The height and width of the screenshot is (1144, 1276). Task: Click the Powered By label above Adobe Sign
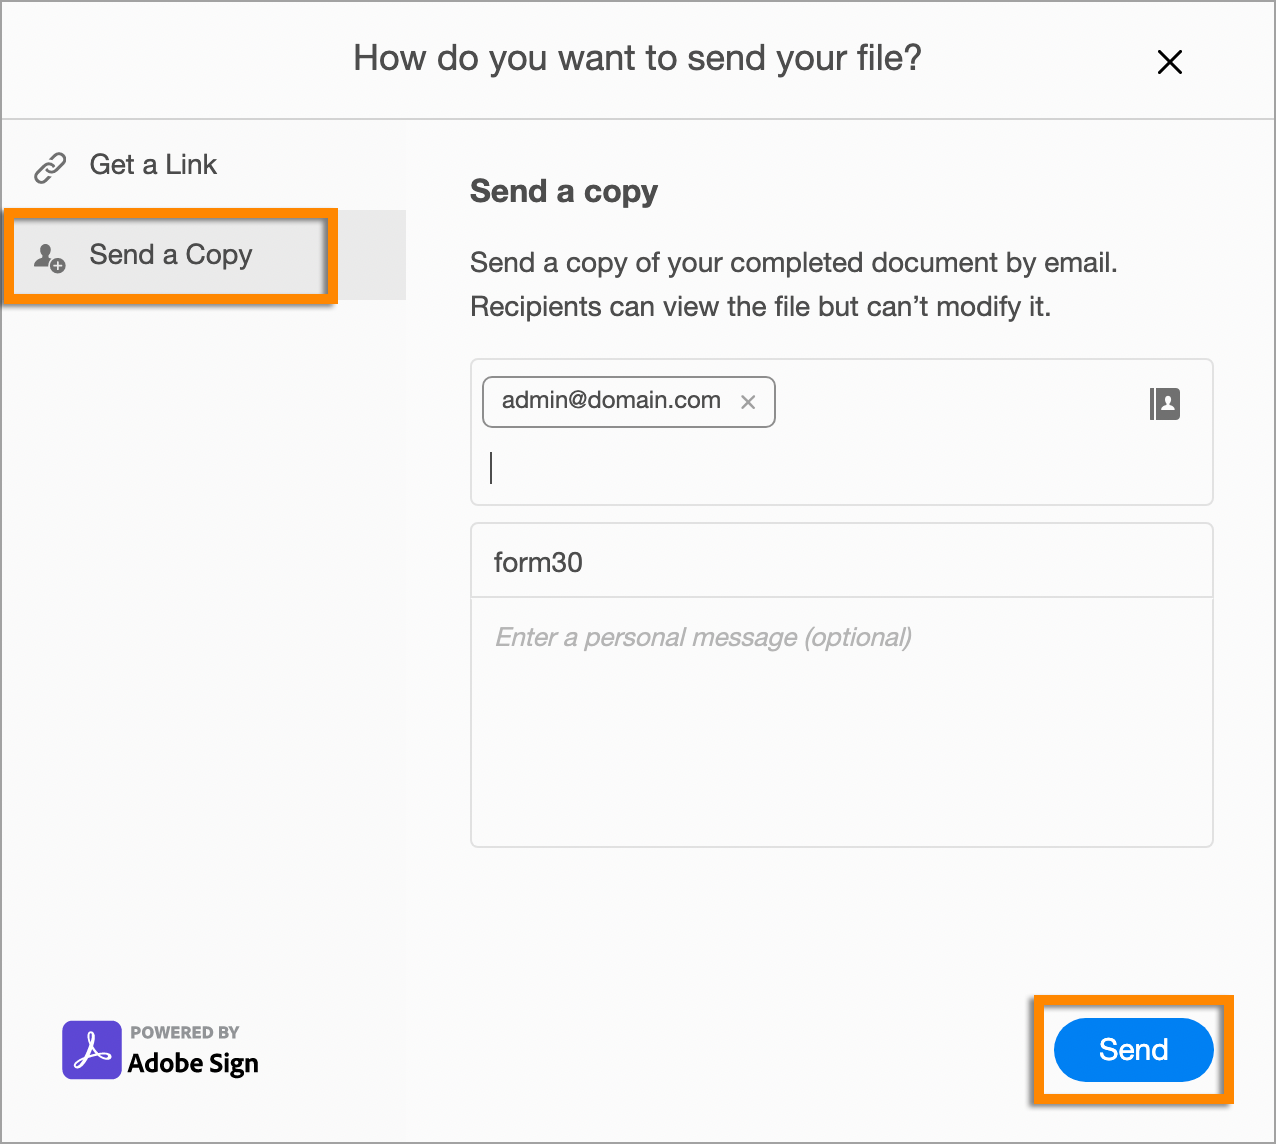[184, 1032]
